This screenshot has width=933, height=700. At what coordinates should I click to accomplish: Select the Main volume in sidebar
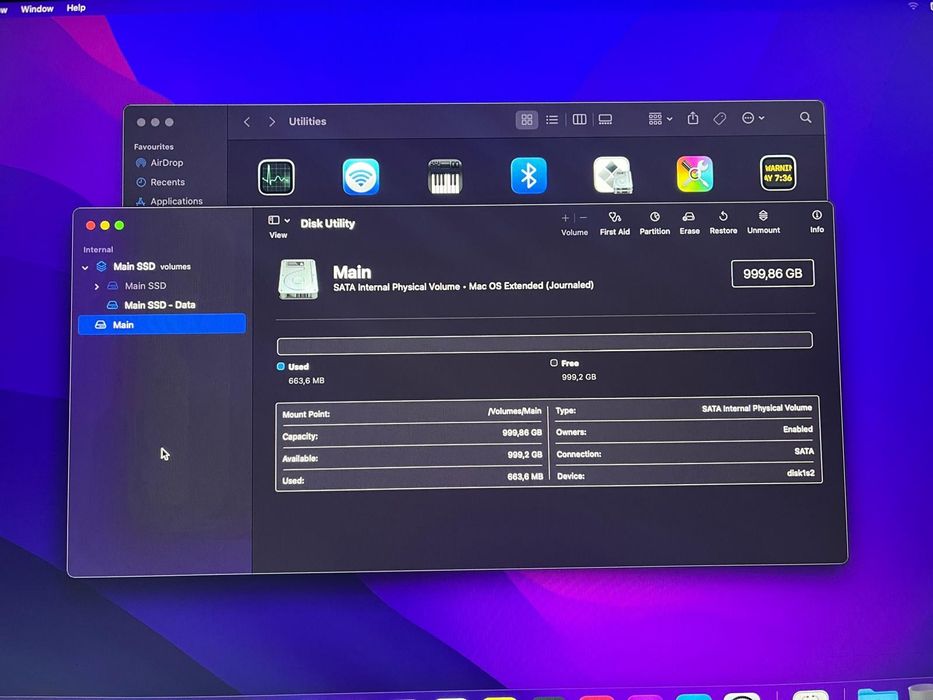[x=161, y=324]
